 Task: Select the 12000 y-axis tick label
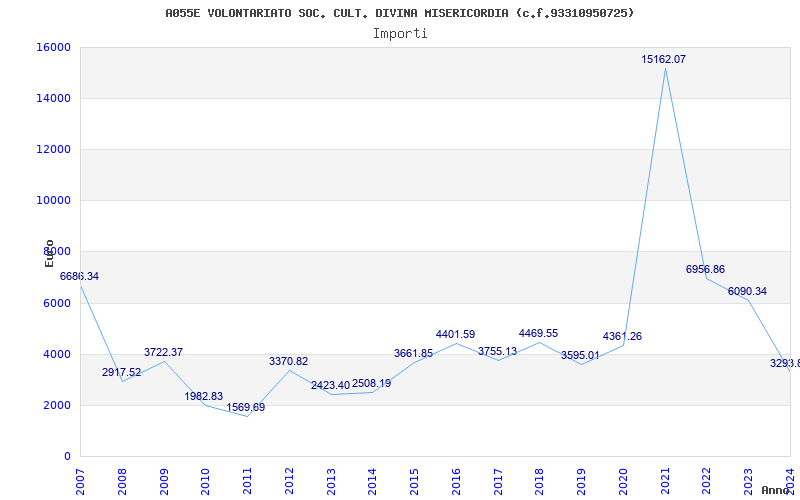point(53,149)
